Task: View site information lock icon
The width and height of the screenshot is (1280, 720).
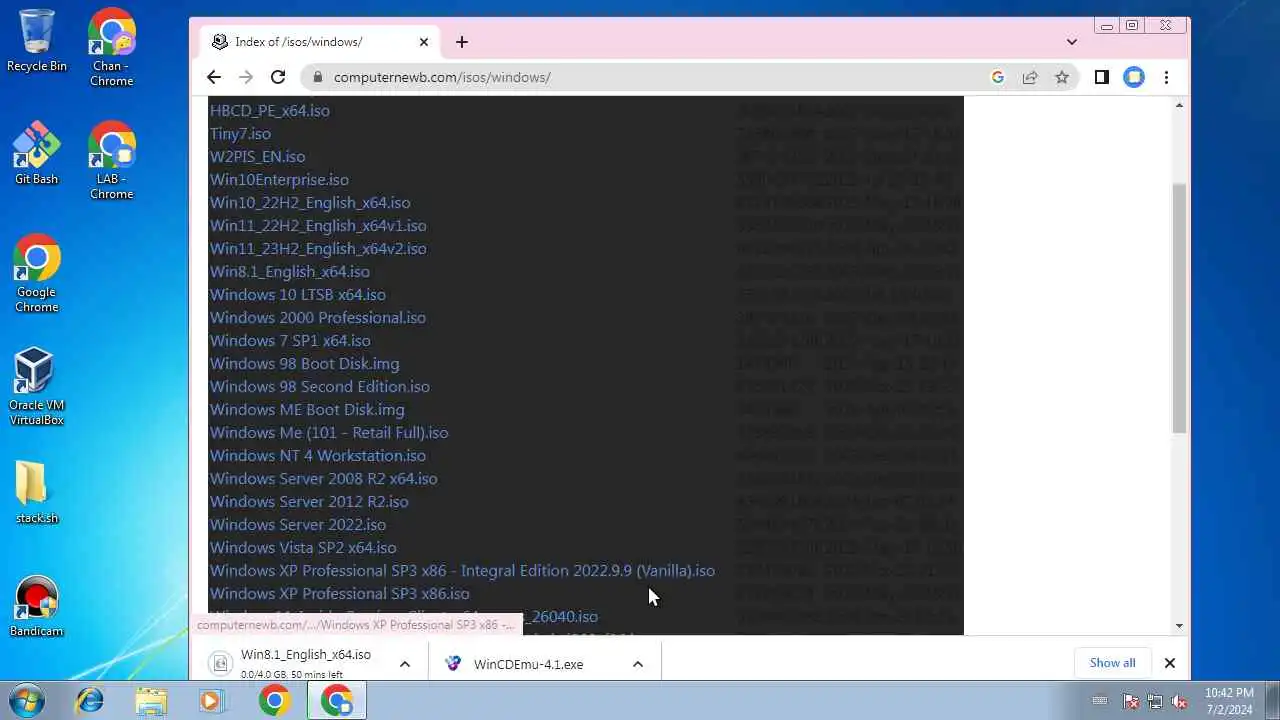Action: pos(317,77)
